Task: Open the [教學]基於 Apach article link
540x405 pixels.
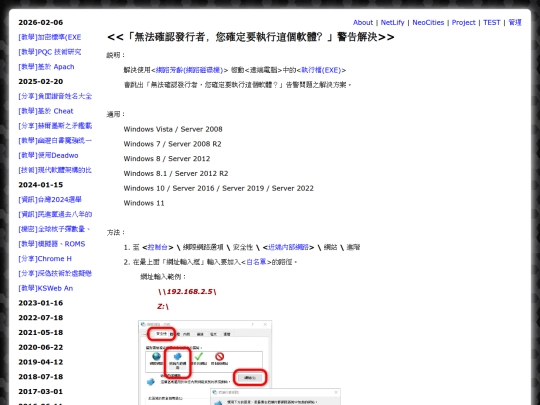Action: point(46,67)
